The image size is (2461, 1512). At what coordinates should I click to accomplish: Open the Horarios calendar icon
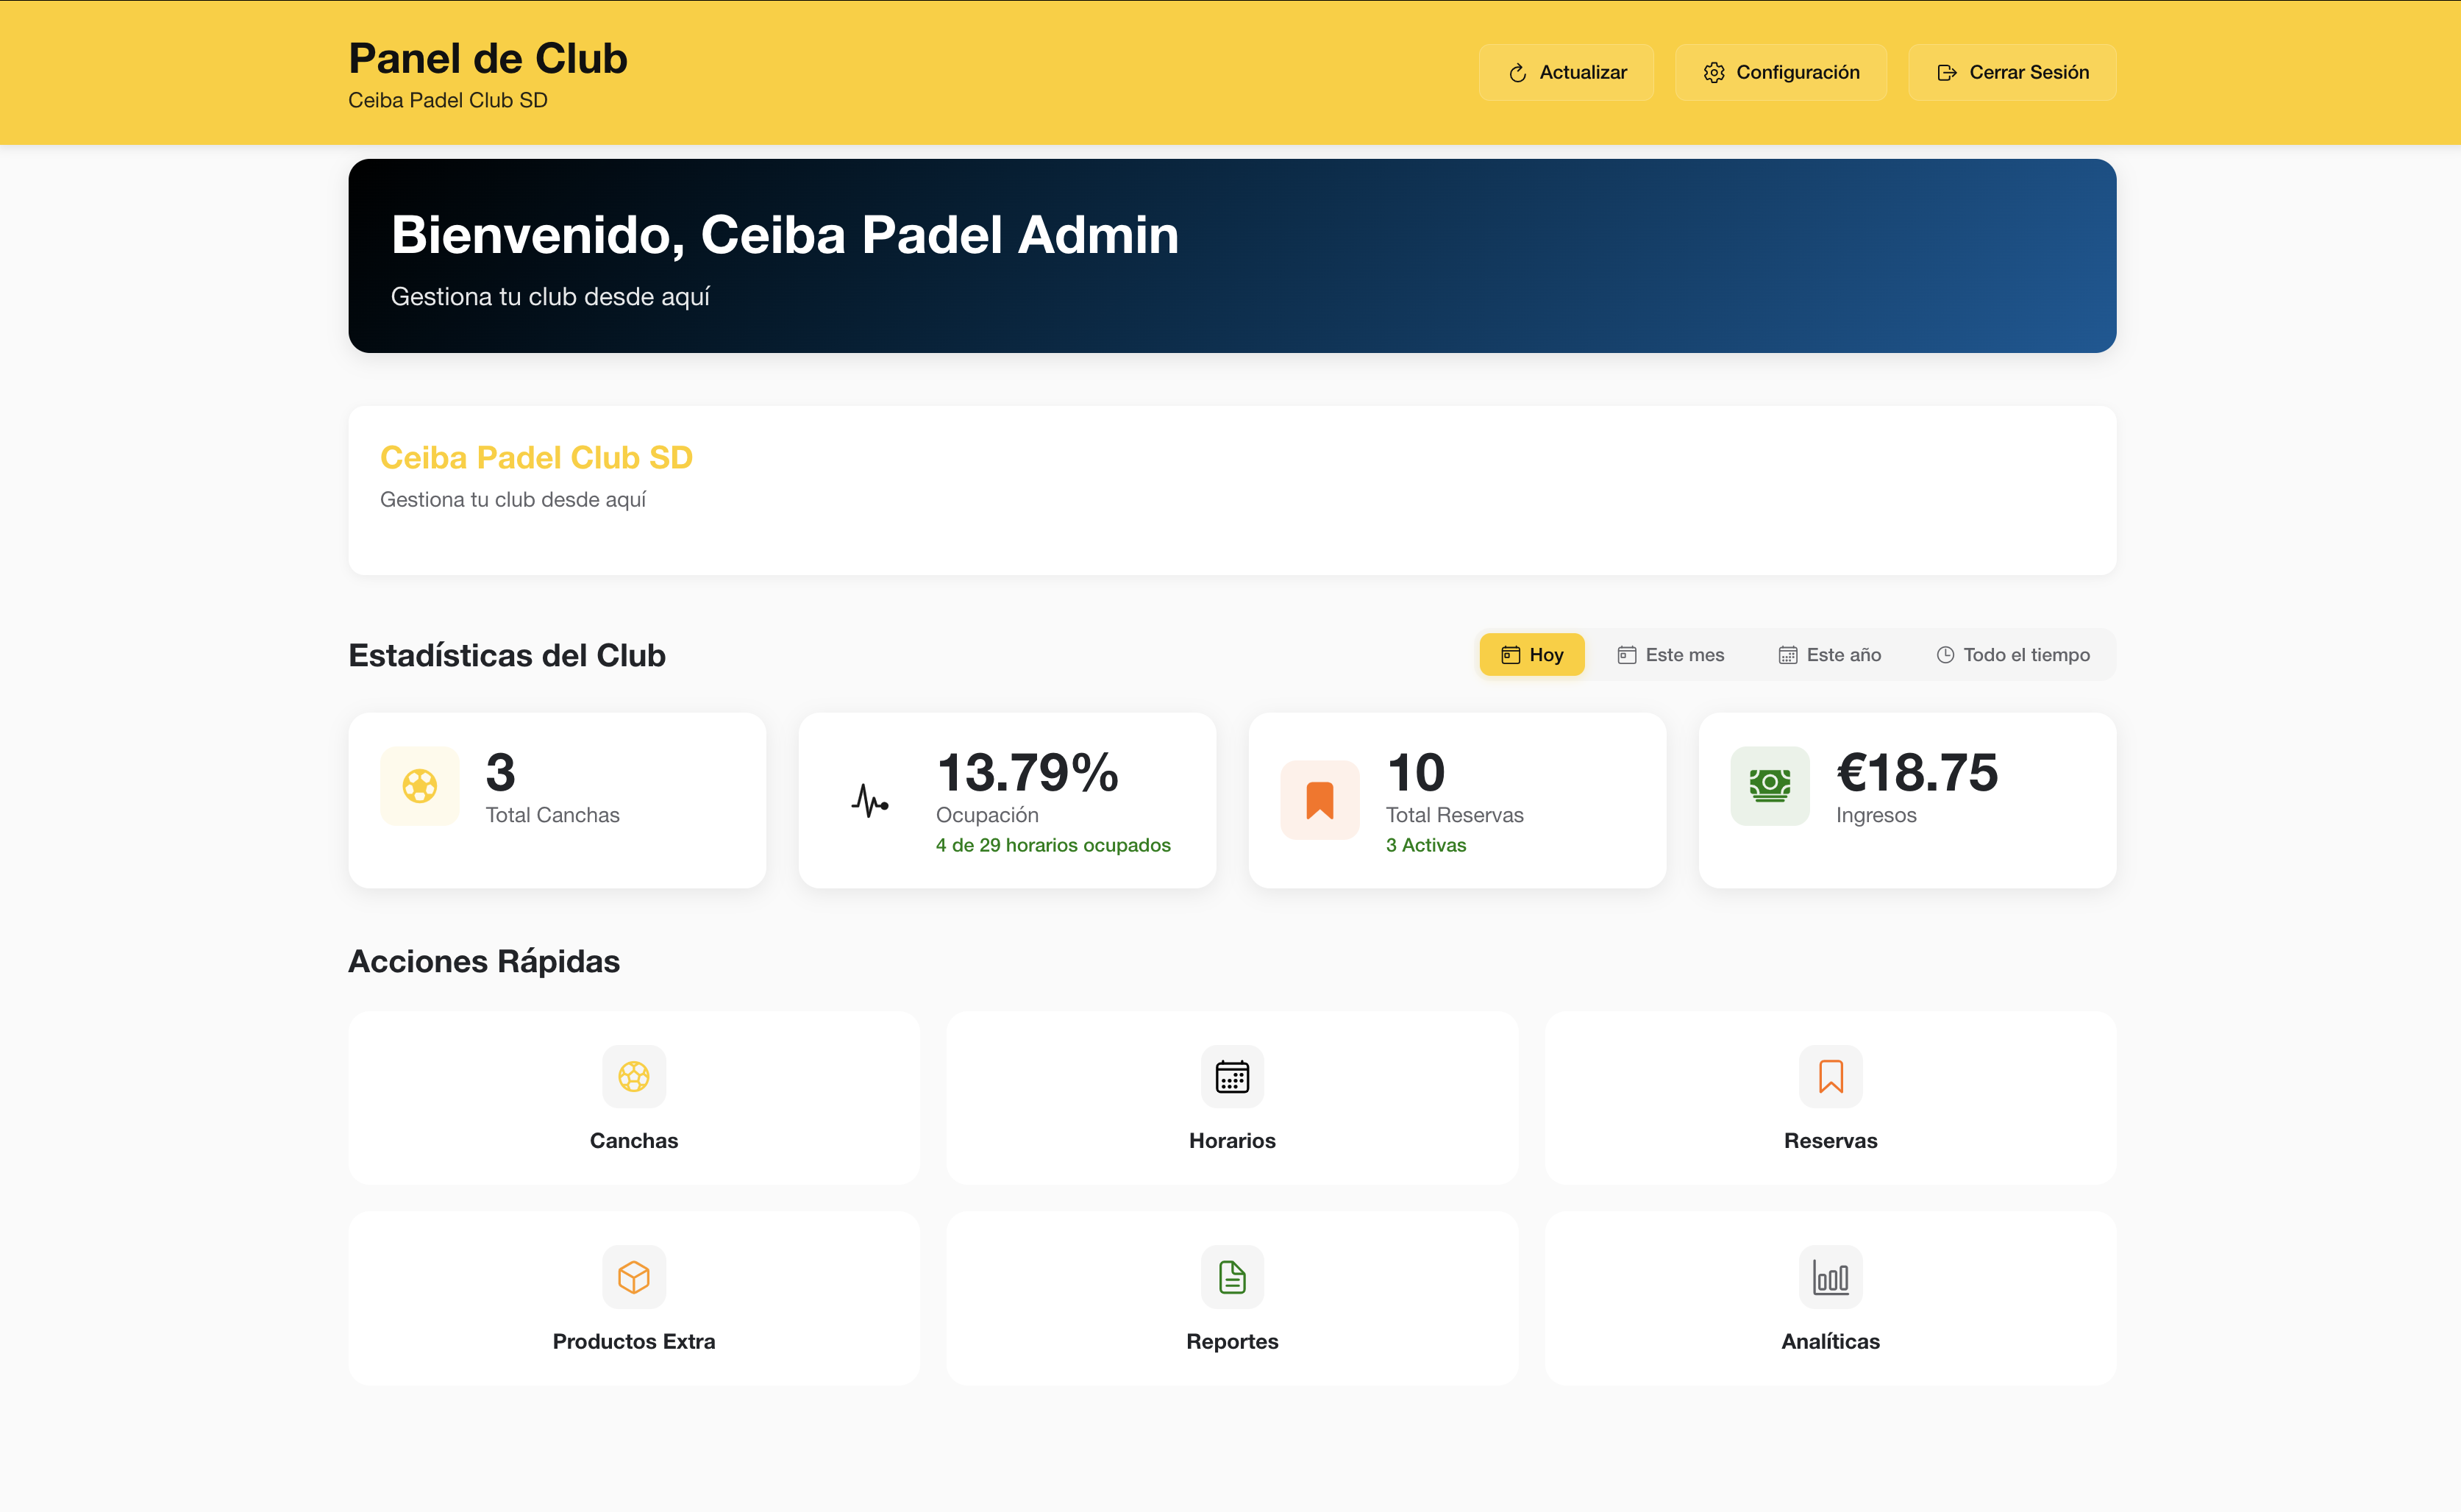tap(1231, 1077)
